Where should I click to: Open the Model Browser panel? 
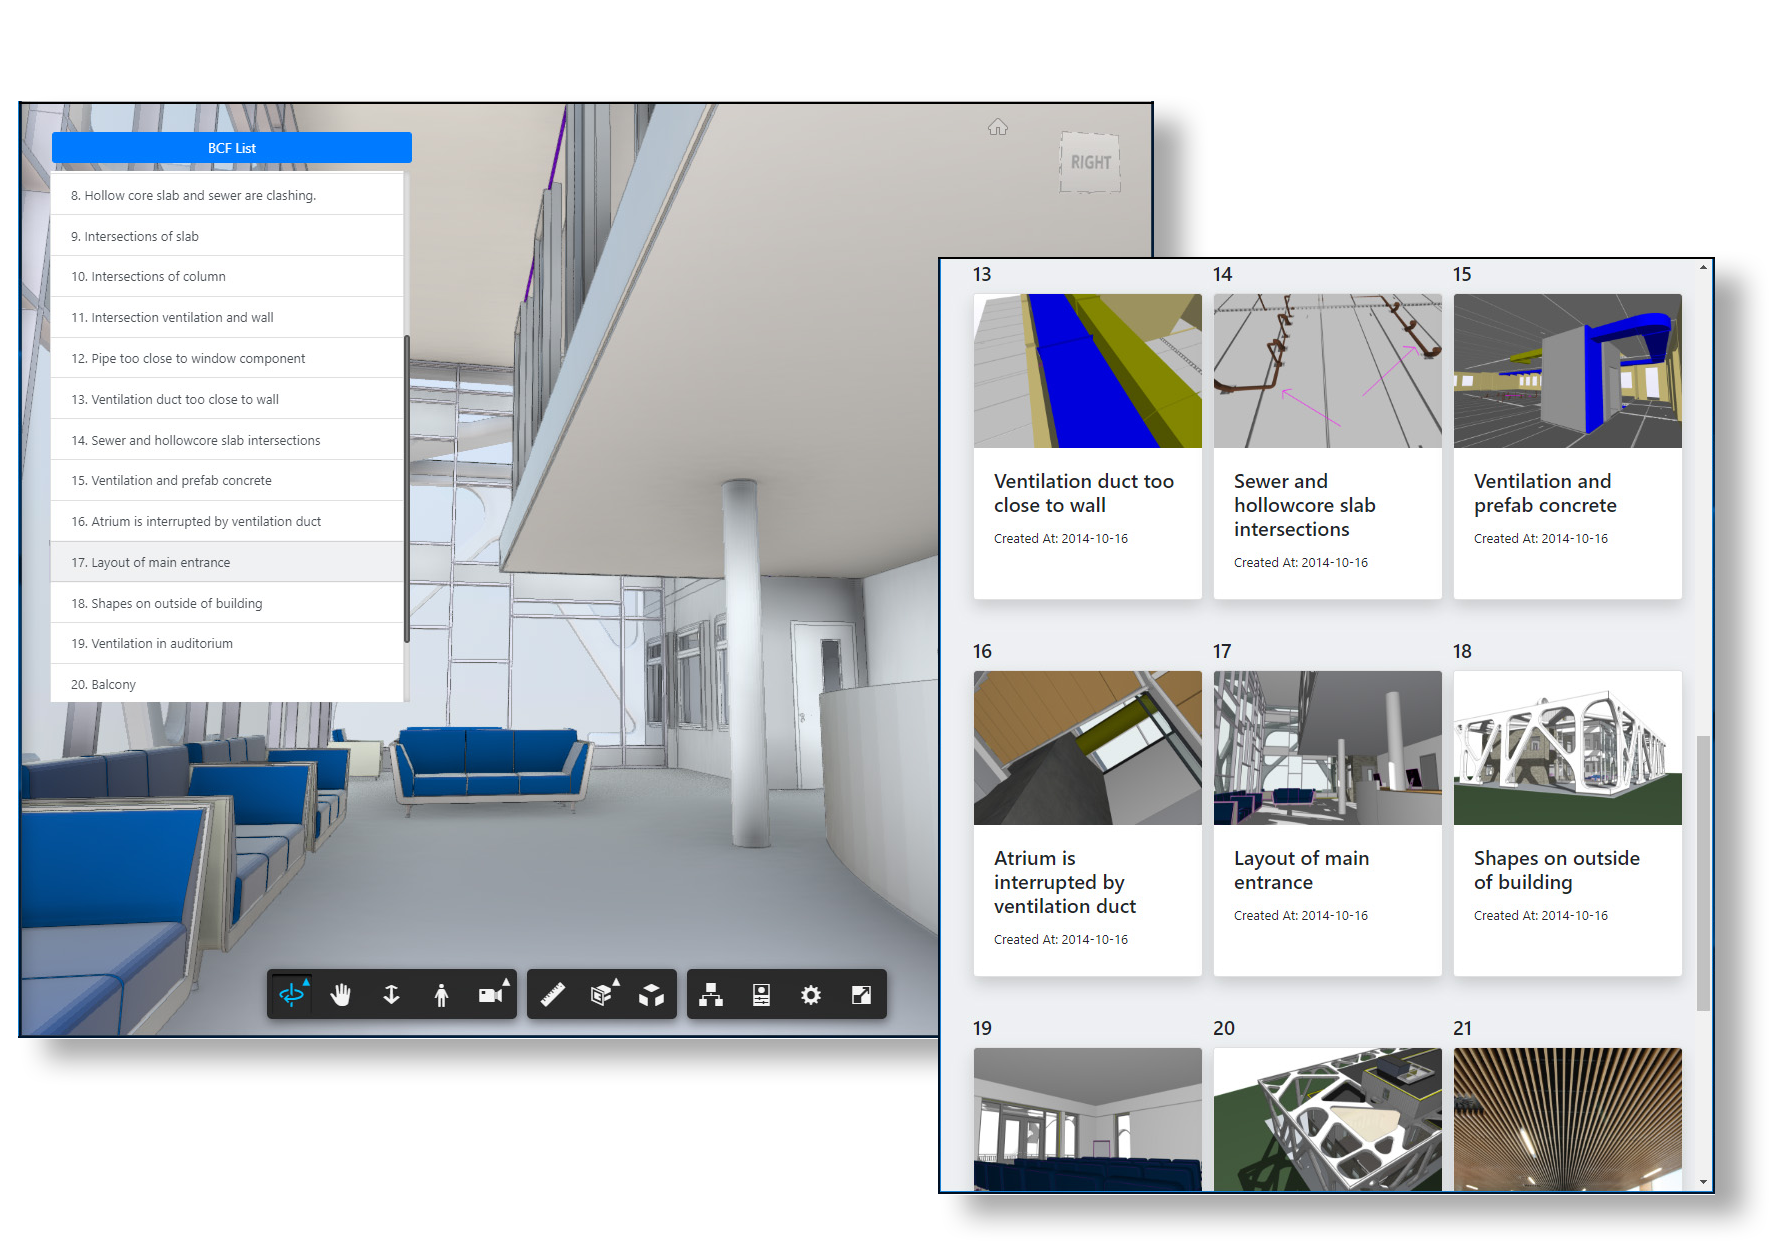pyautogui.click(x=711, y=994)
